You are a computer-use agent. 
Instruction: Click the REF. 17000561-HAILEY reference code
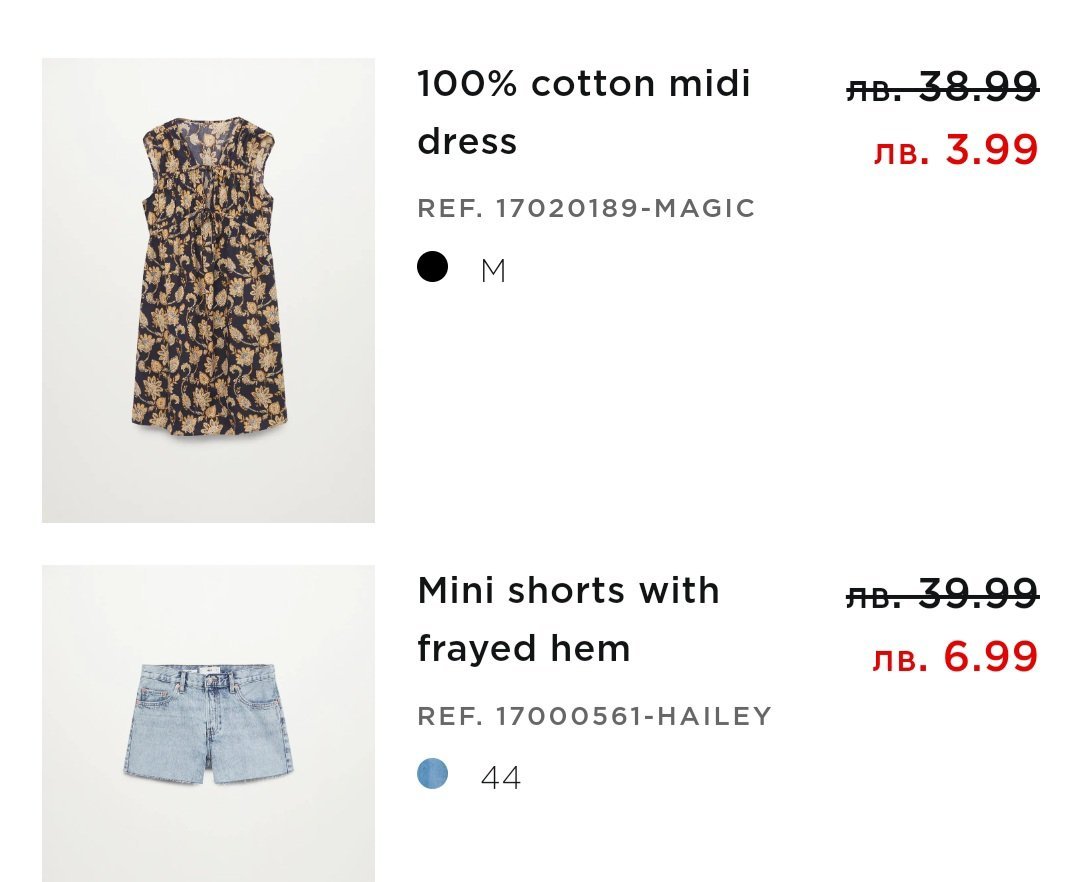[594, 716]
